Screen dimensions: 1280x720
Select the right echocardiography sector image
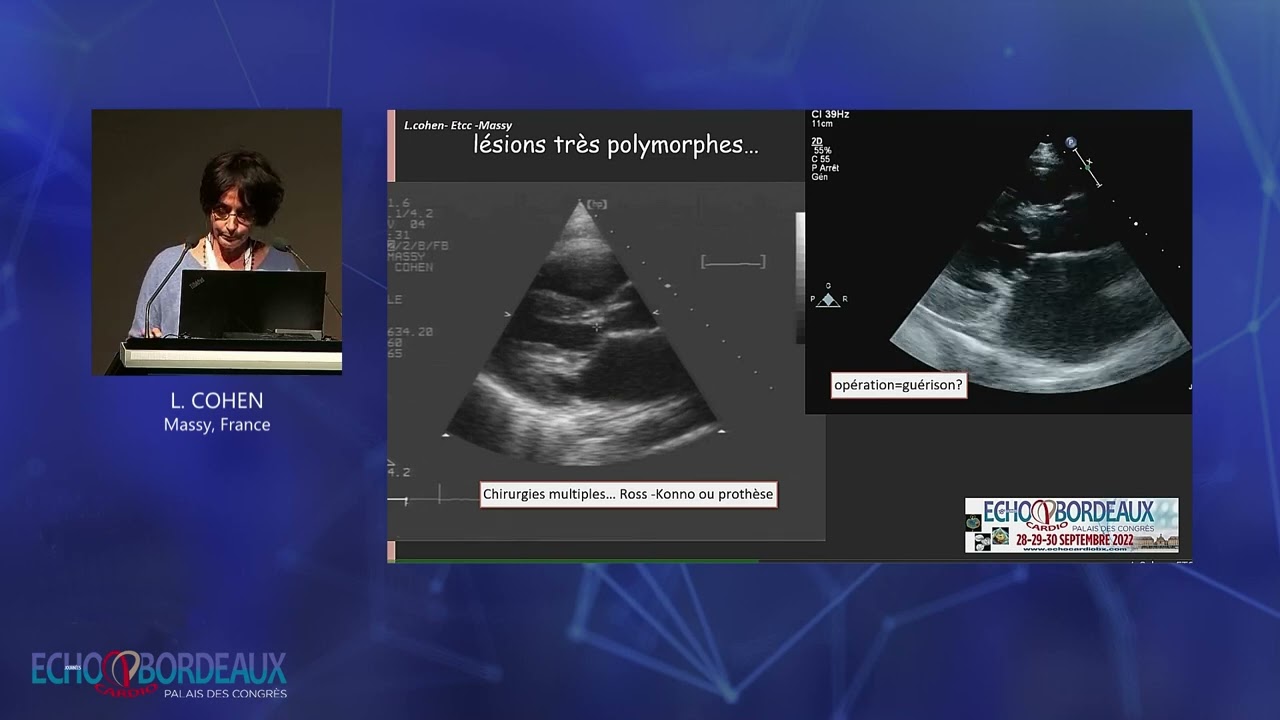point(1040,265)
